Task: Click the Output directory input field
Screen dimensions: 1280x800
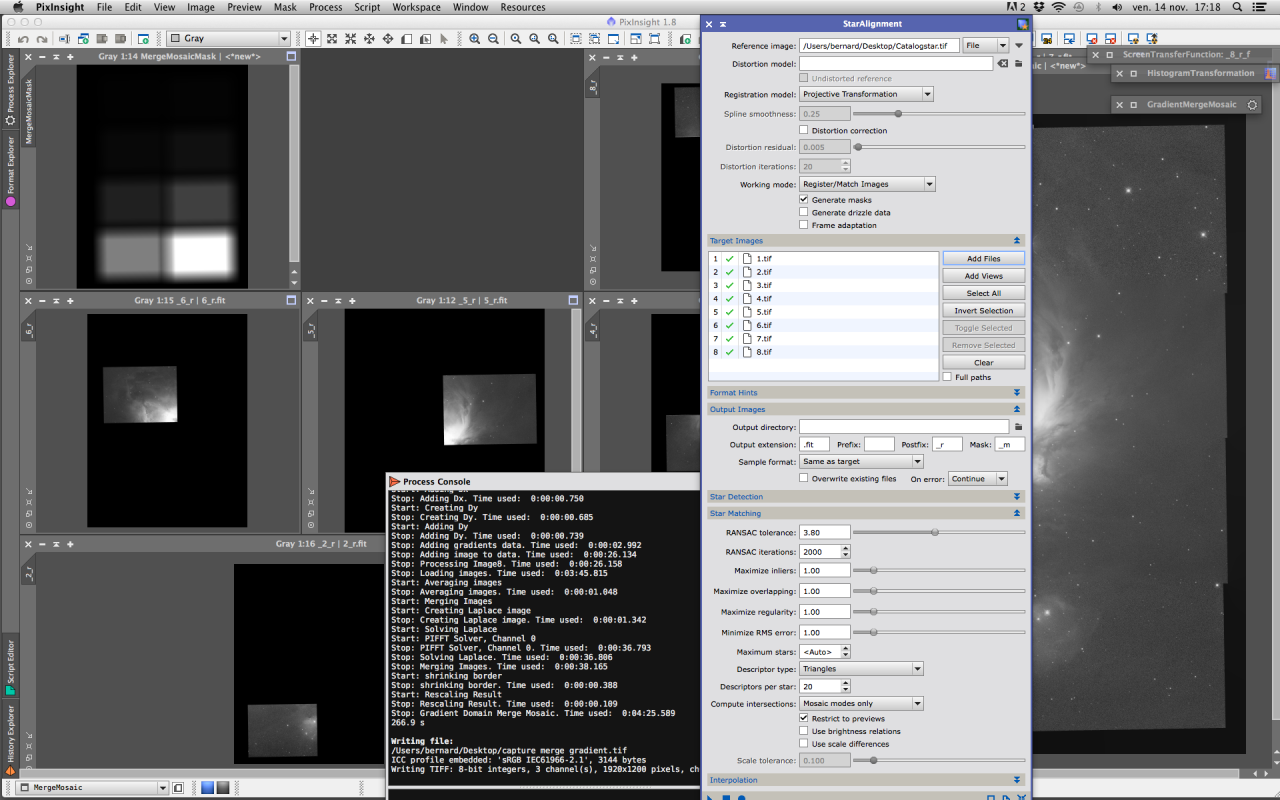Action: (904, 427)
